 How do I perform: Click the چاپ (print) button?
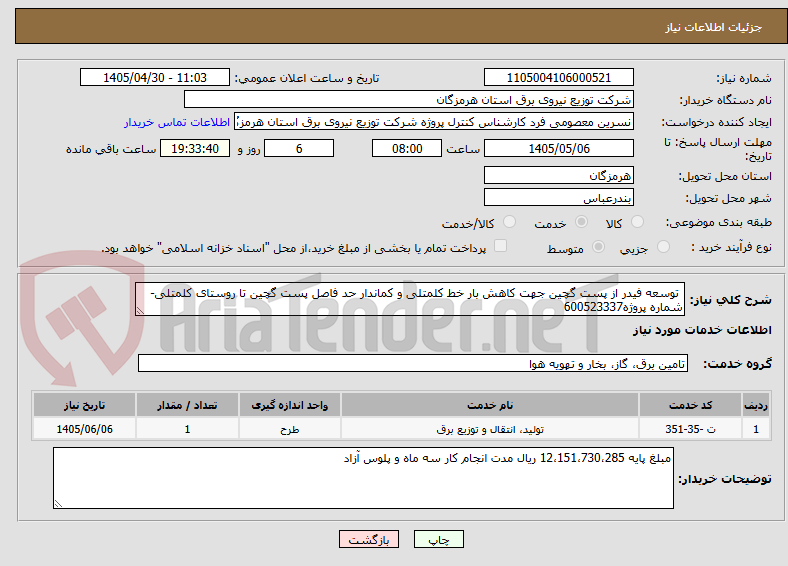point(438,539)
